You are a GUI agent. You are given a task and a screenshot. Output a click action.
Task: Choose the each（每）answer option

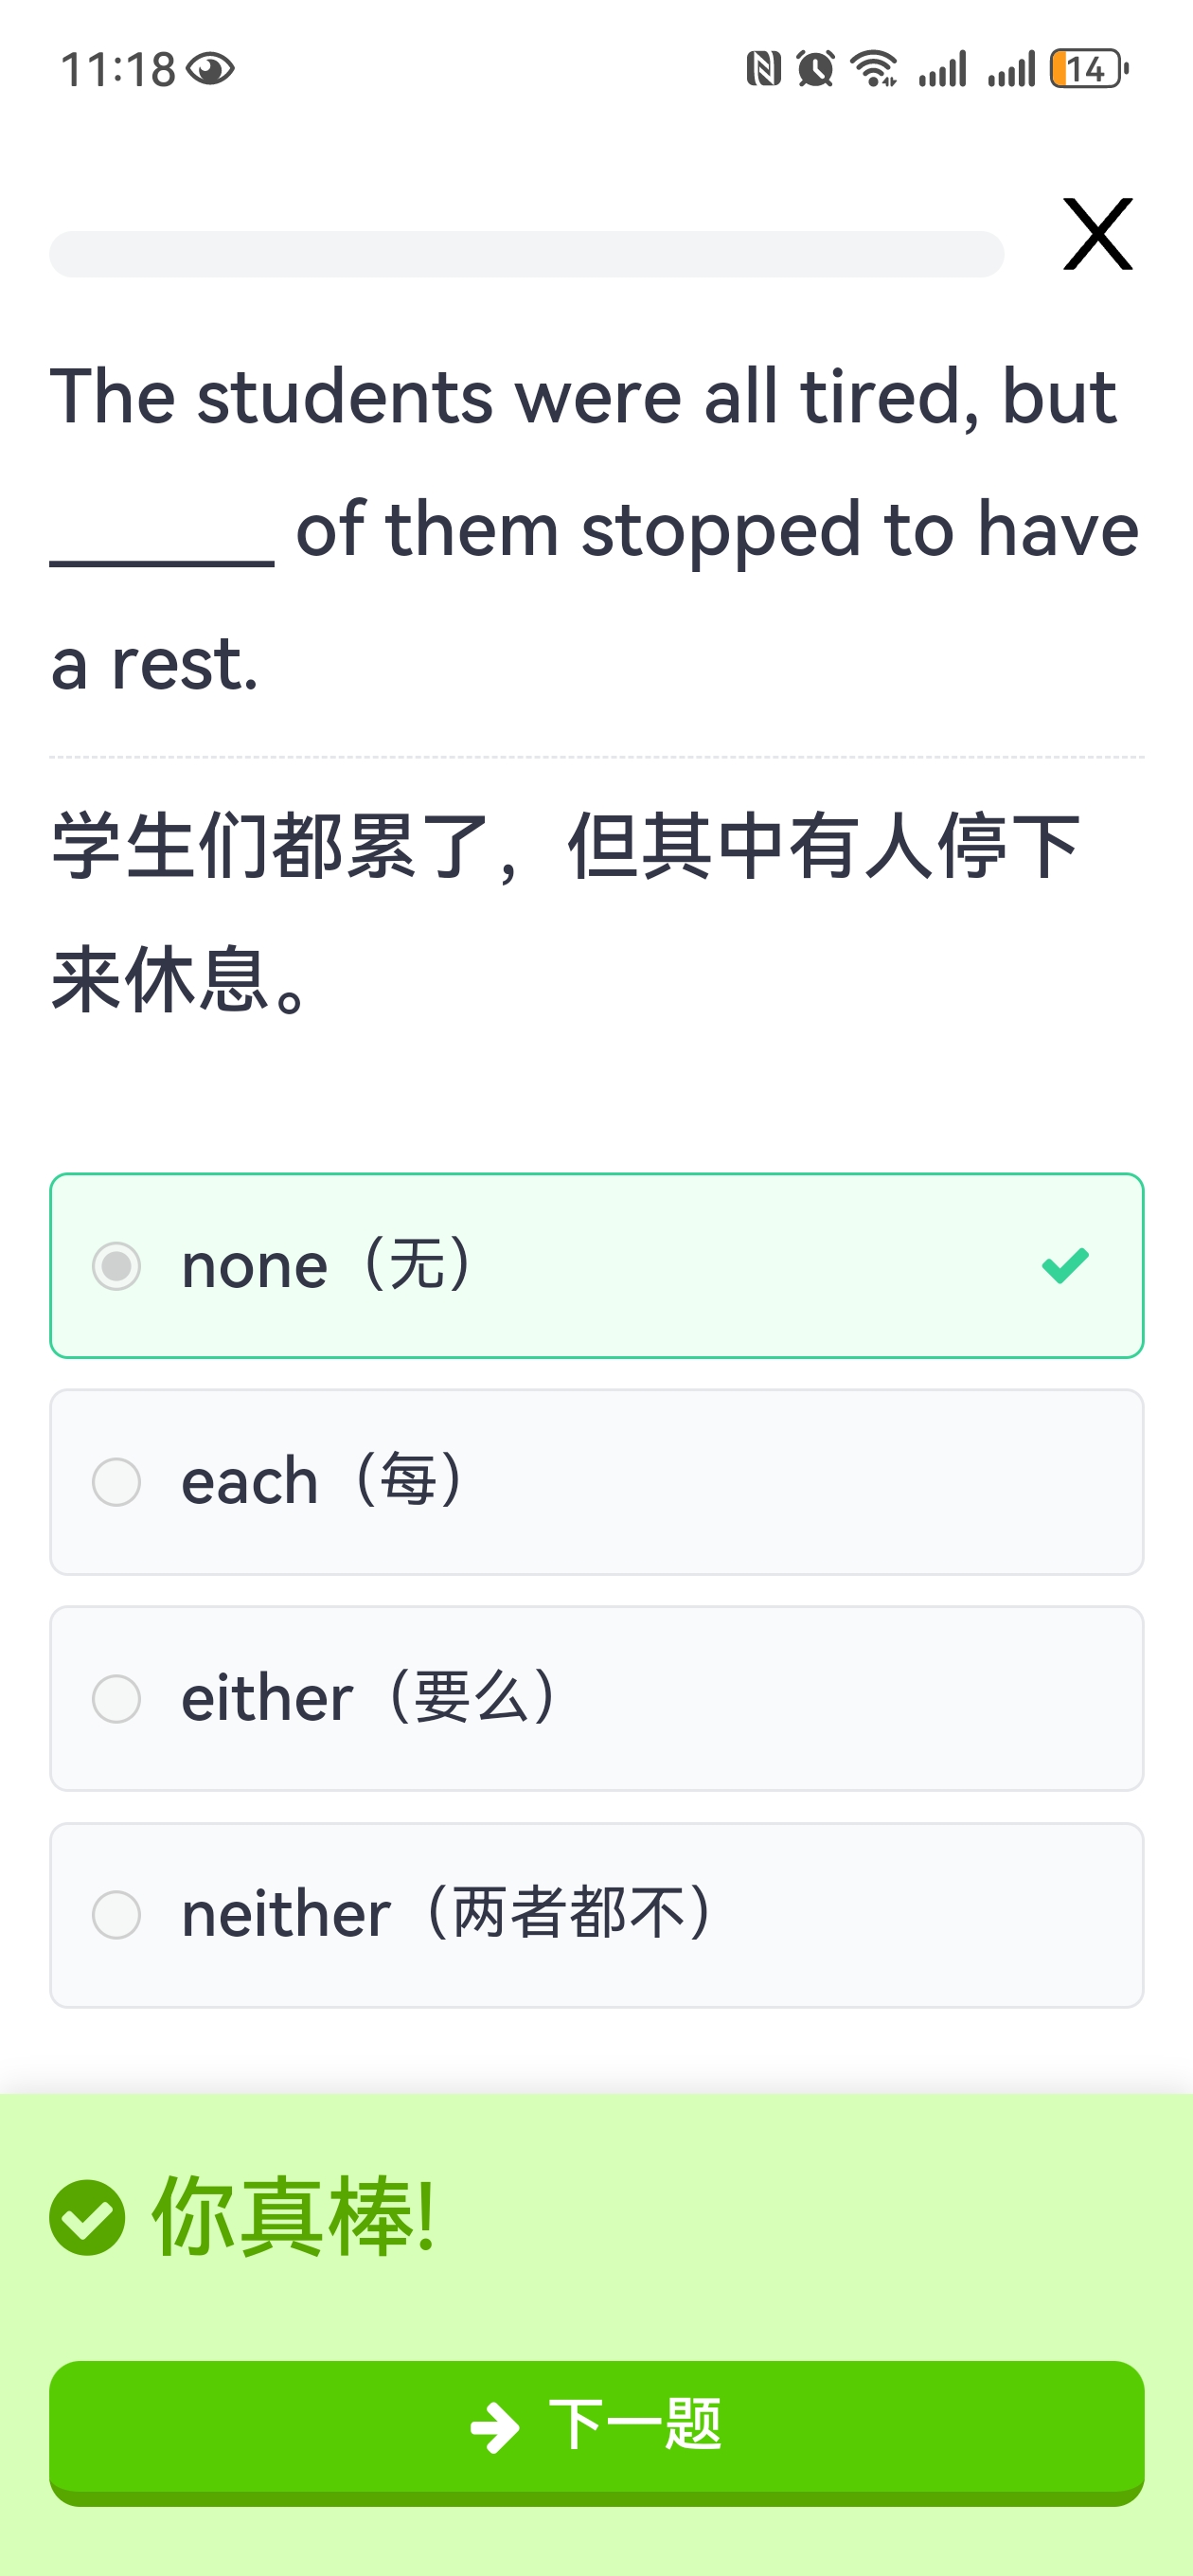click(596, 1482)
